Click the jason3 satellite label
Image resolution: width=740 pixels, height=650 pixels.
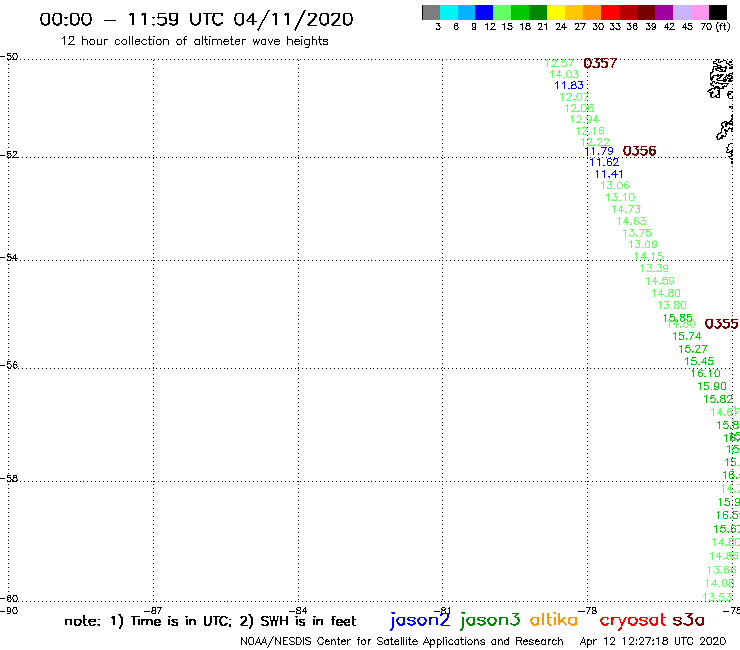point(490,621)
